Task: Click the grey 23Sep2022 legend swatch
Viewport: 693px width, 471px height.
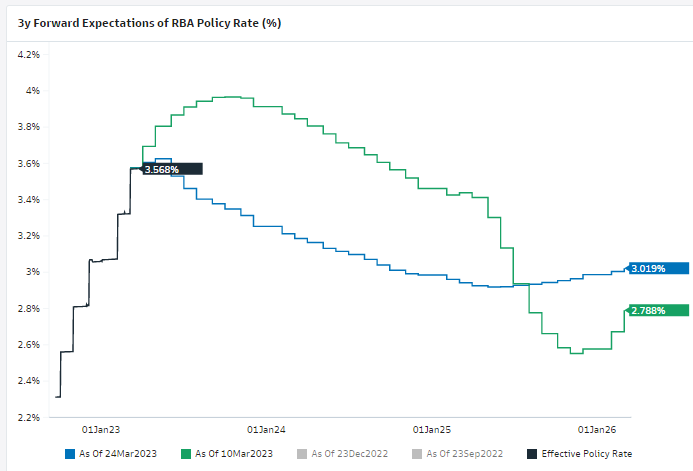Action: pos(417,453)
